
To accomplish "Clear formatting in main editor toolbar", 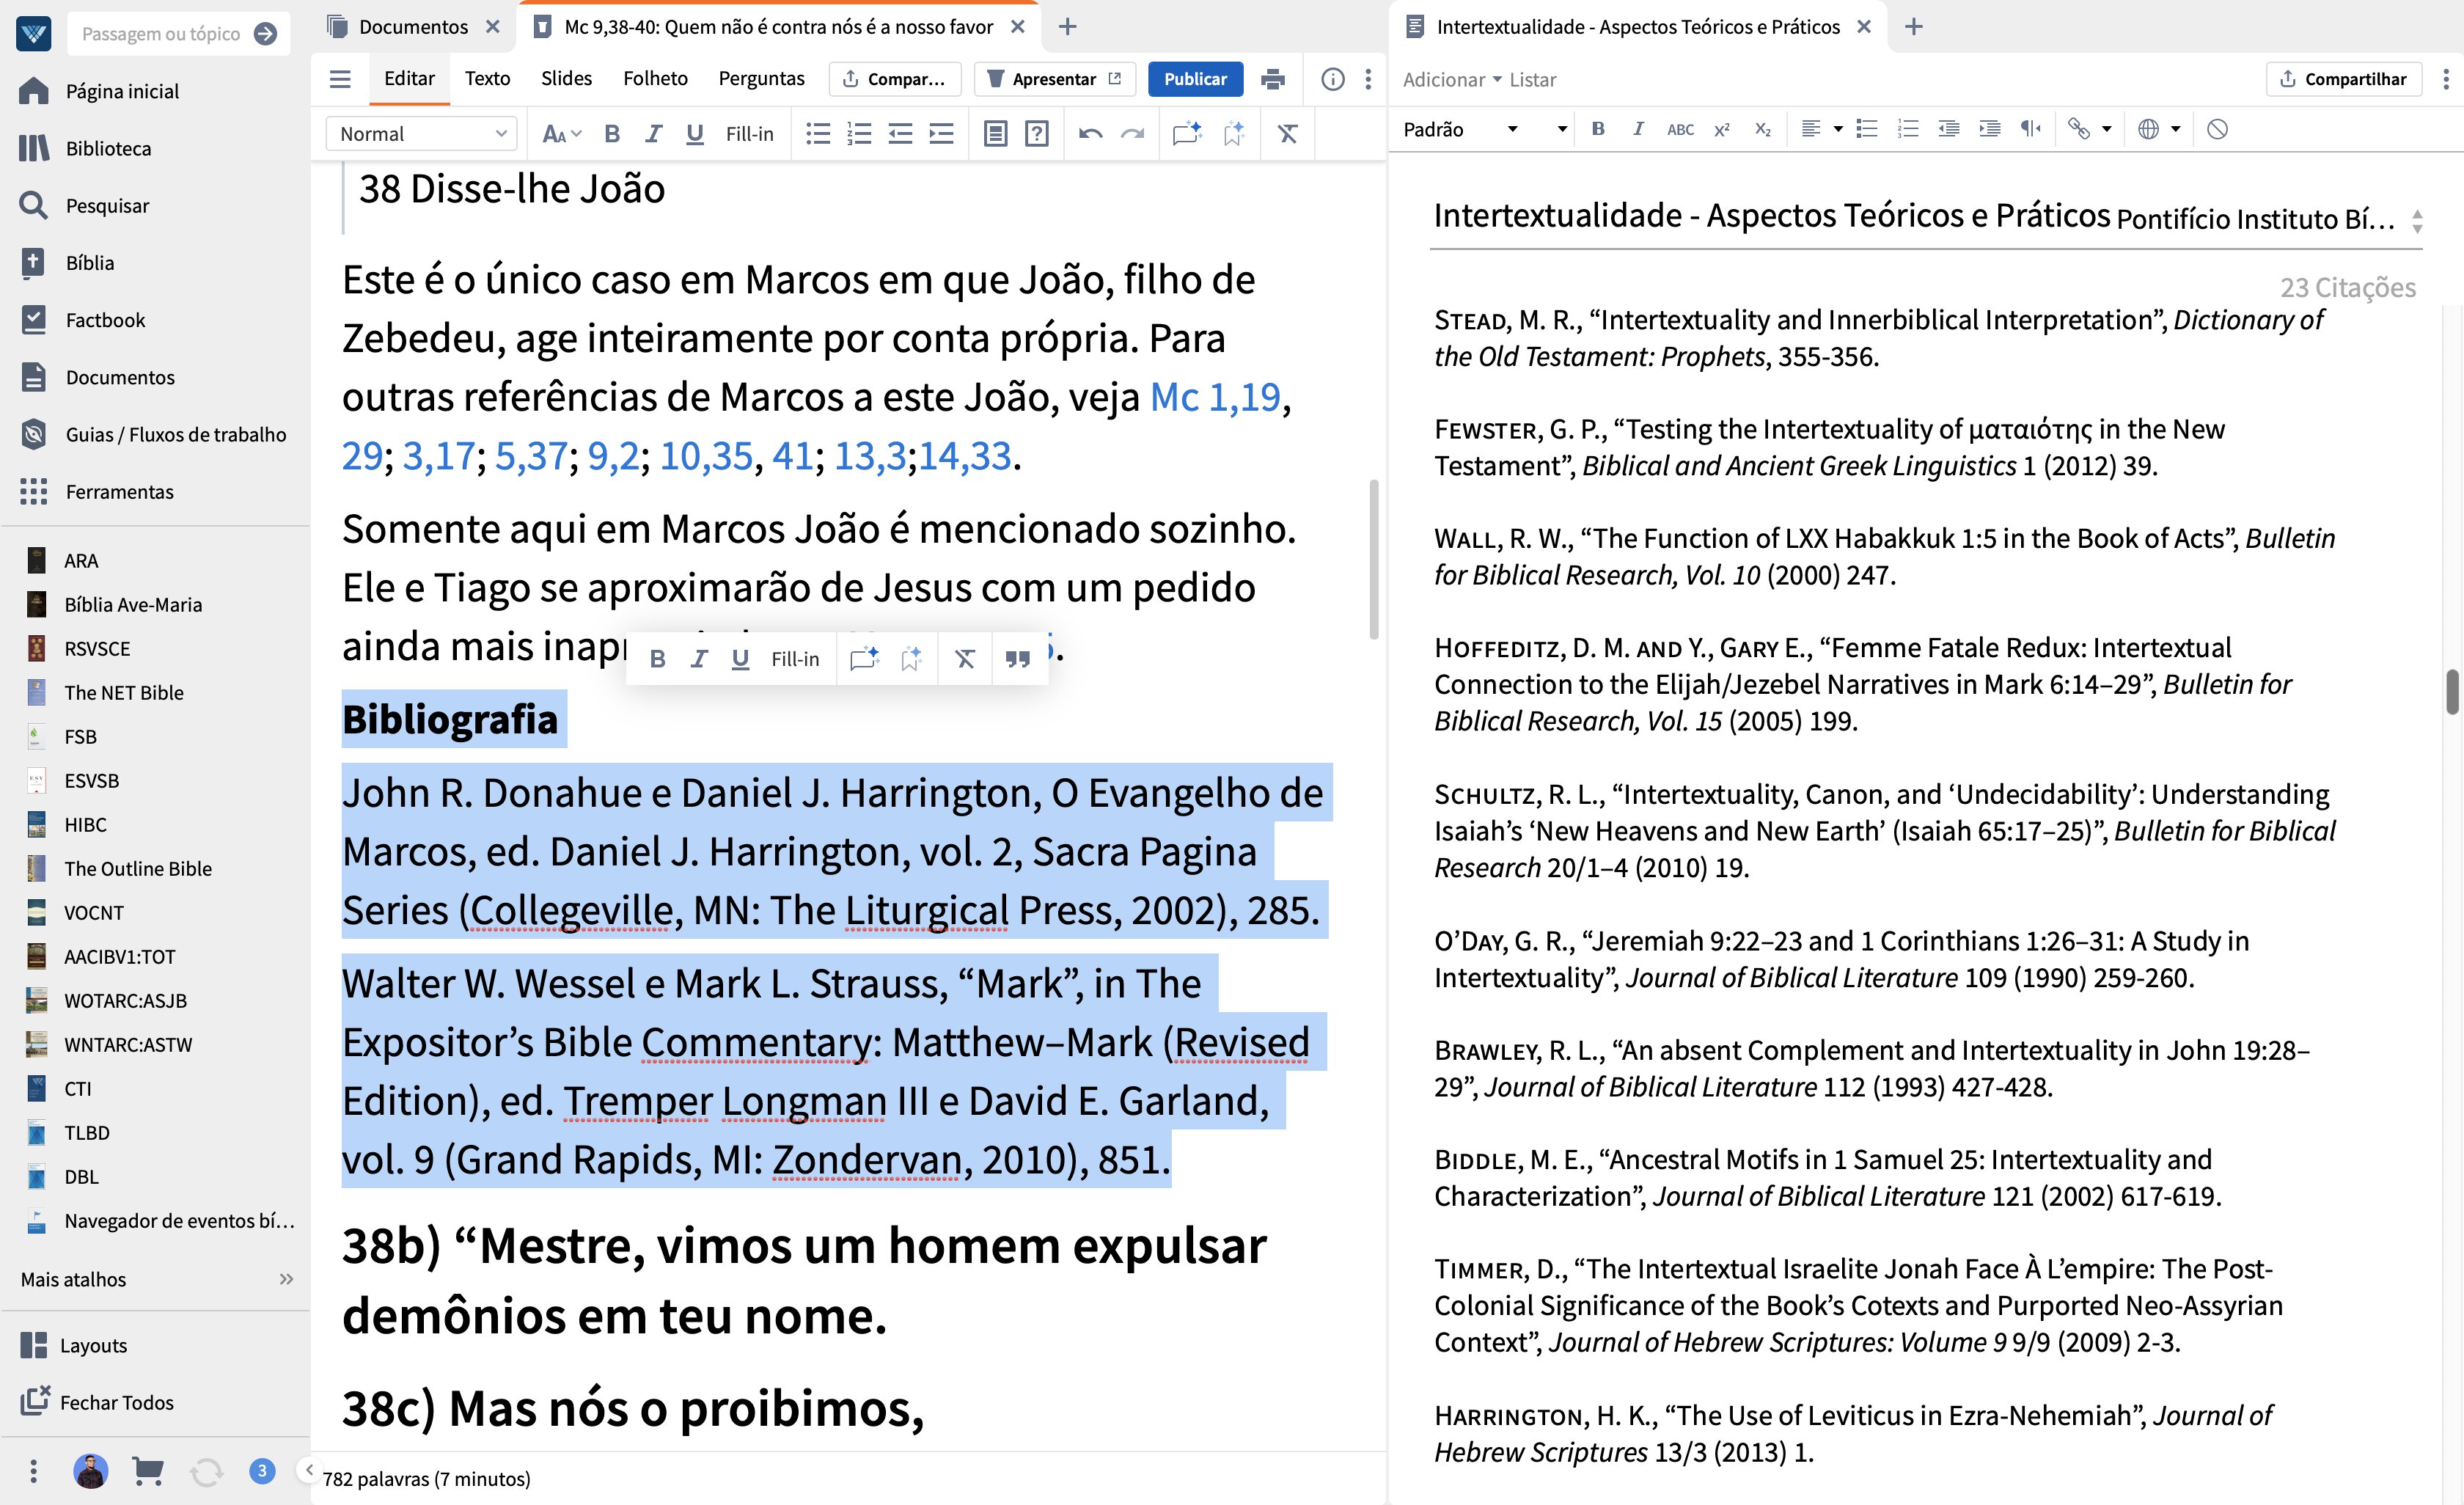I will 1287,133.
